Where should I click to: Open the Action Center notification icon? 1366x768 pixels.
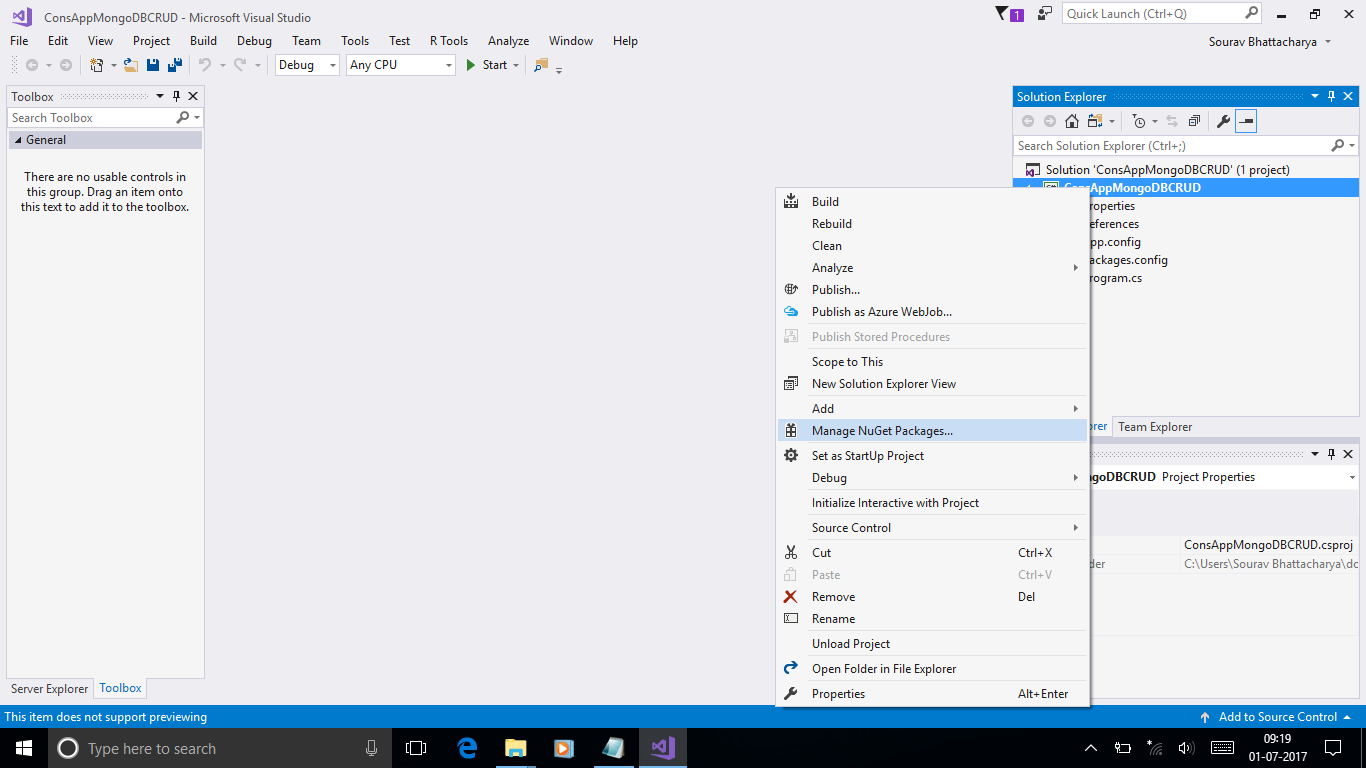tap(1333, 748)
